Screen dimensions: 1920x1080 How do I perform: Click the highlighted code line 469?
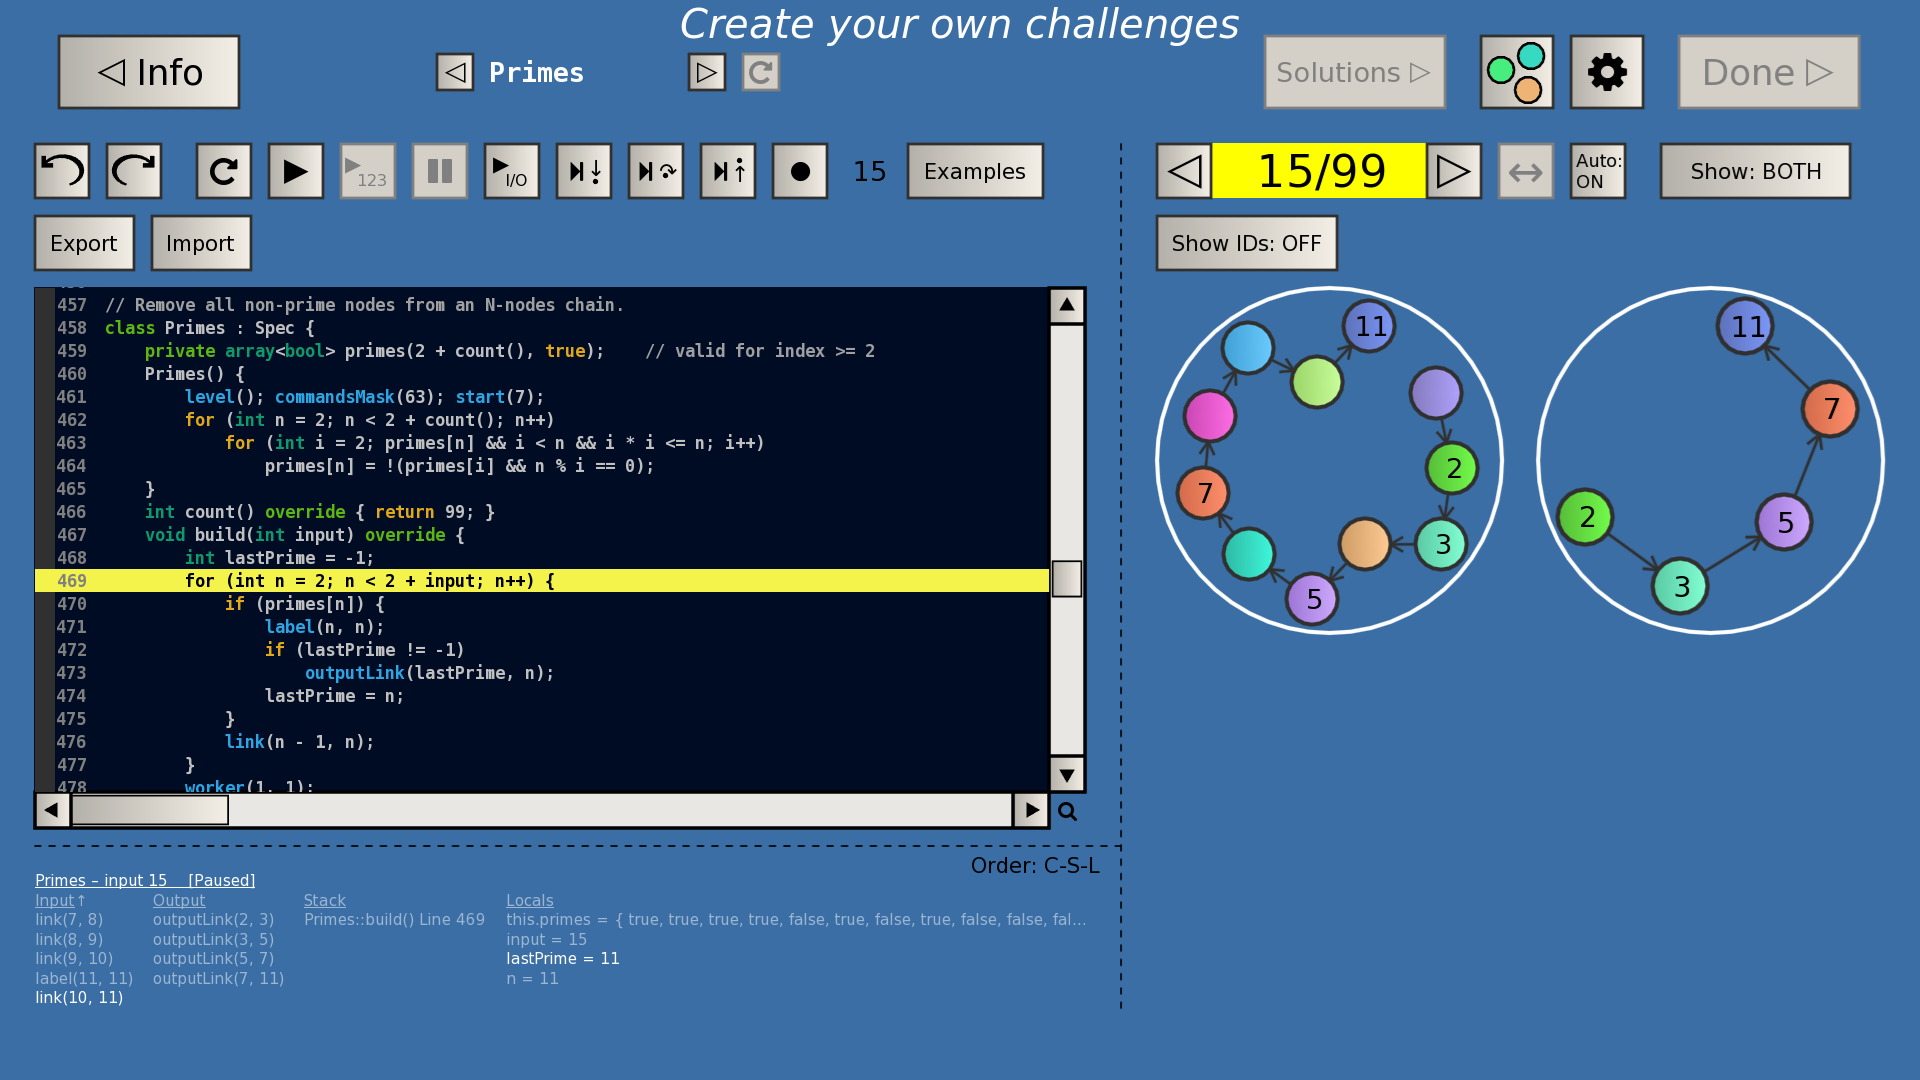tap(542, 581)
